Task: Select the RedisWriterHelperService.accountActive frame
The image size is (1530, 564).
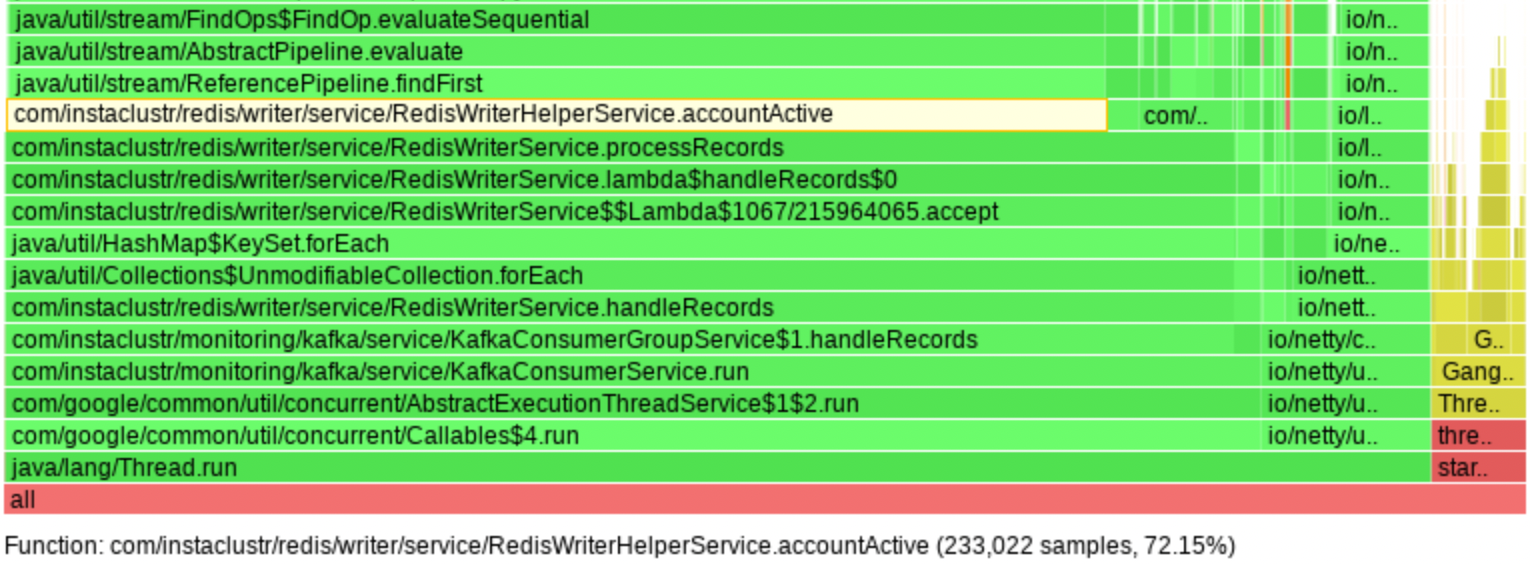Action: pos(556,115)
